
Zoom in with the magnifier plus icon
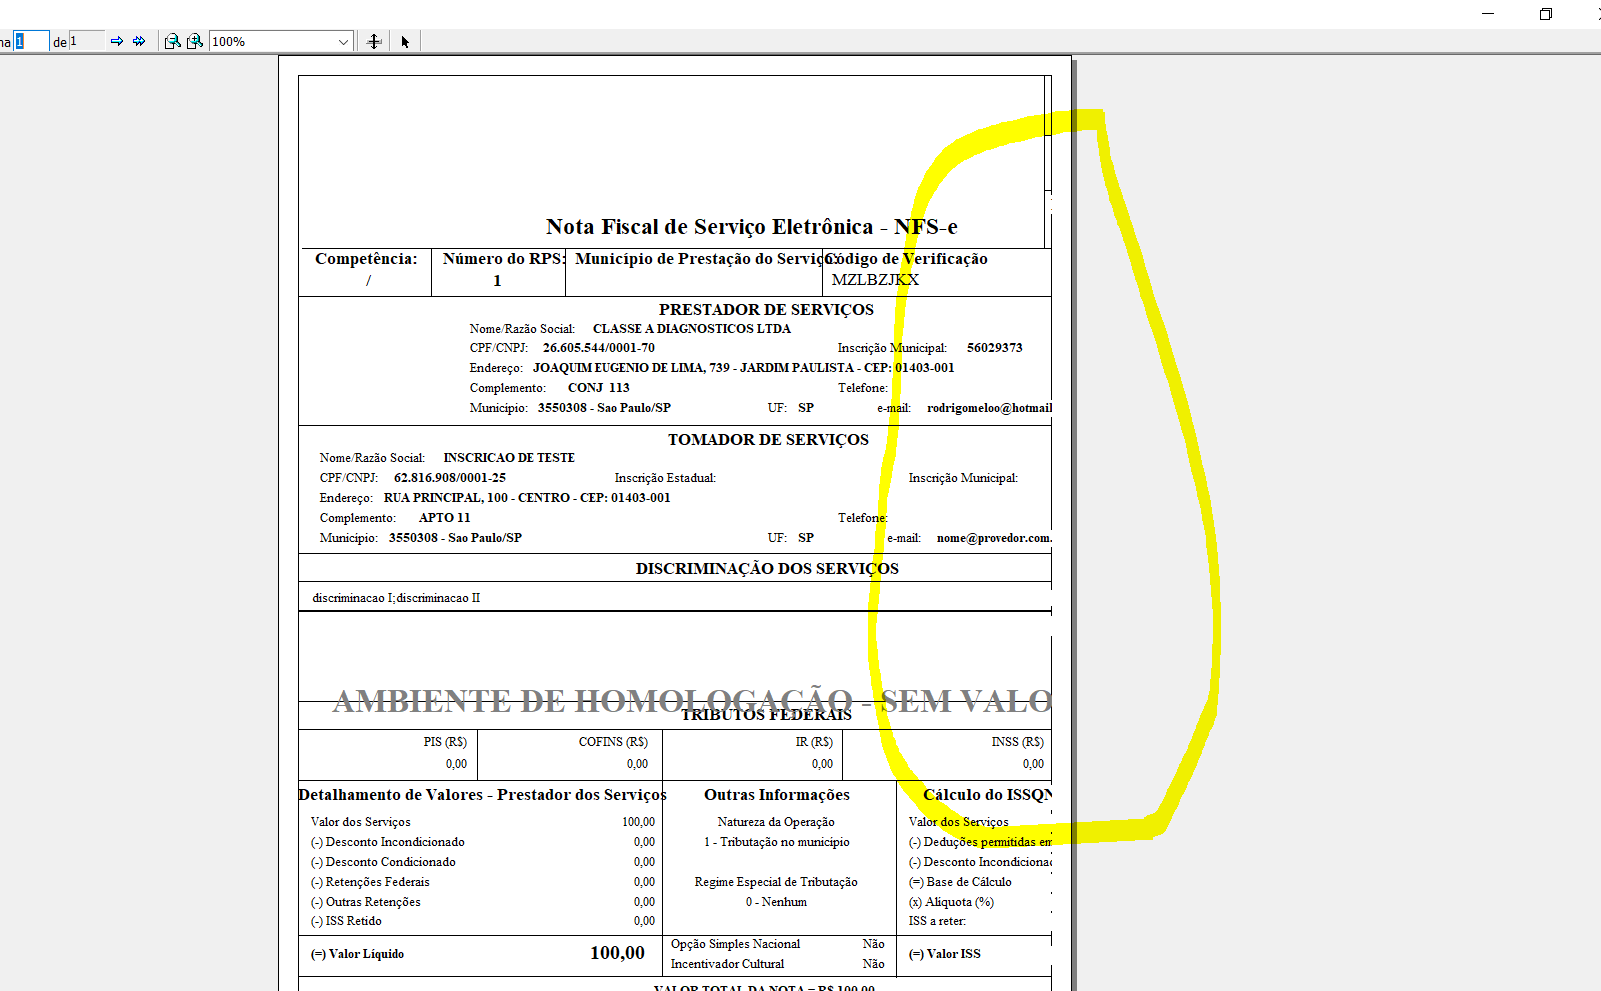click(x=195, y=41)
